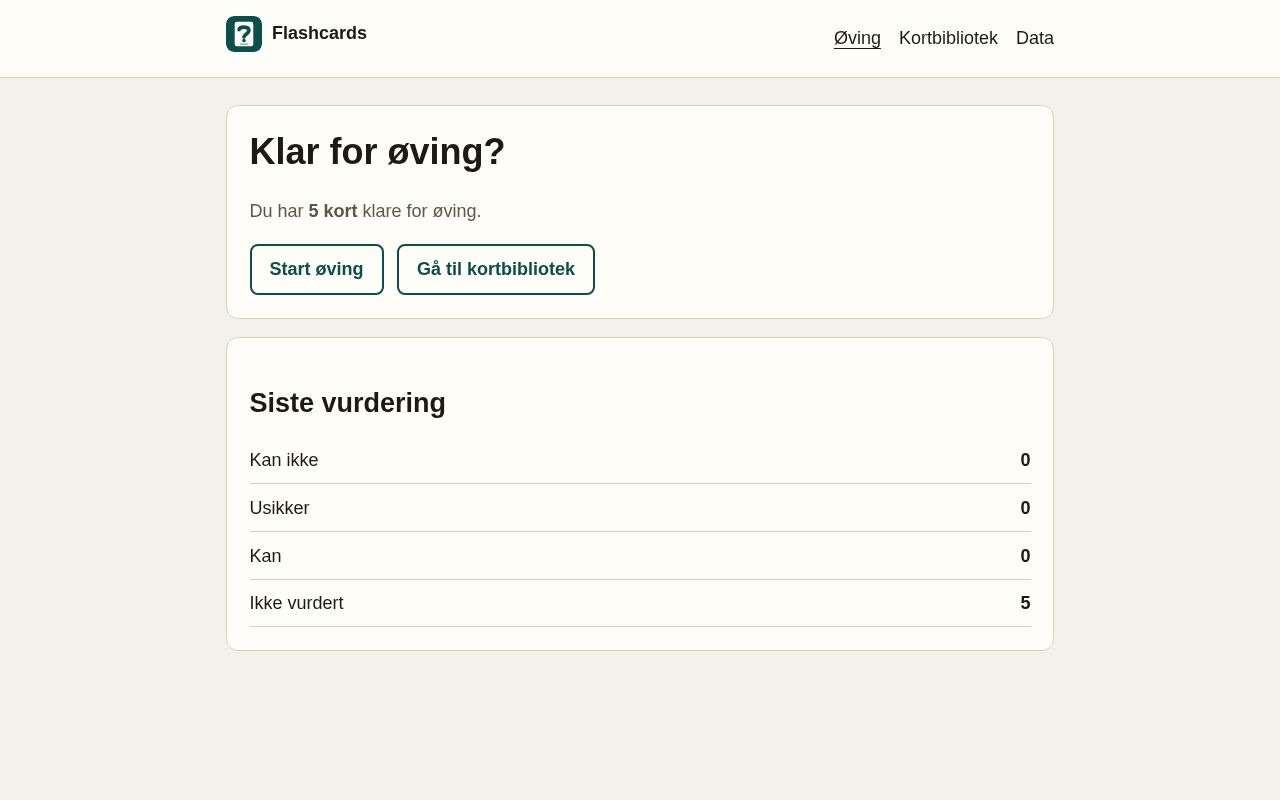Image resolution: width=1280 pixels, height=800 pixels.
Task: Click the Kan ikke count value
Action: click(x=1025, y=460)
